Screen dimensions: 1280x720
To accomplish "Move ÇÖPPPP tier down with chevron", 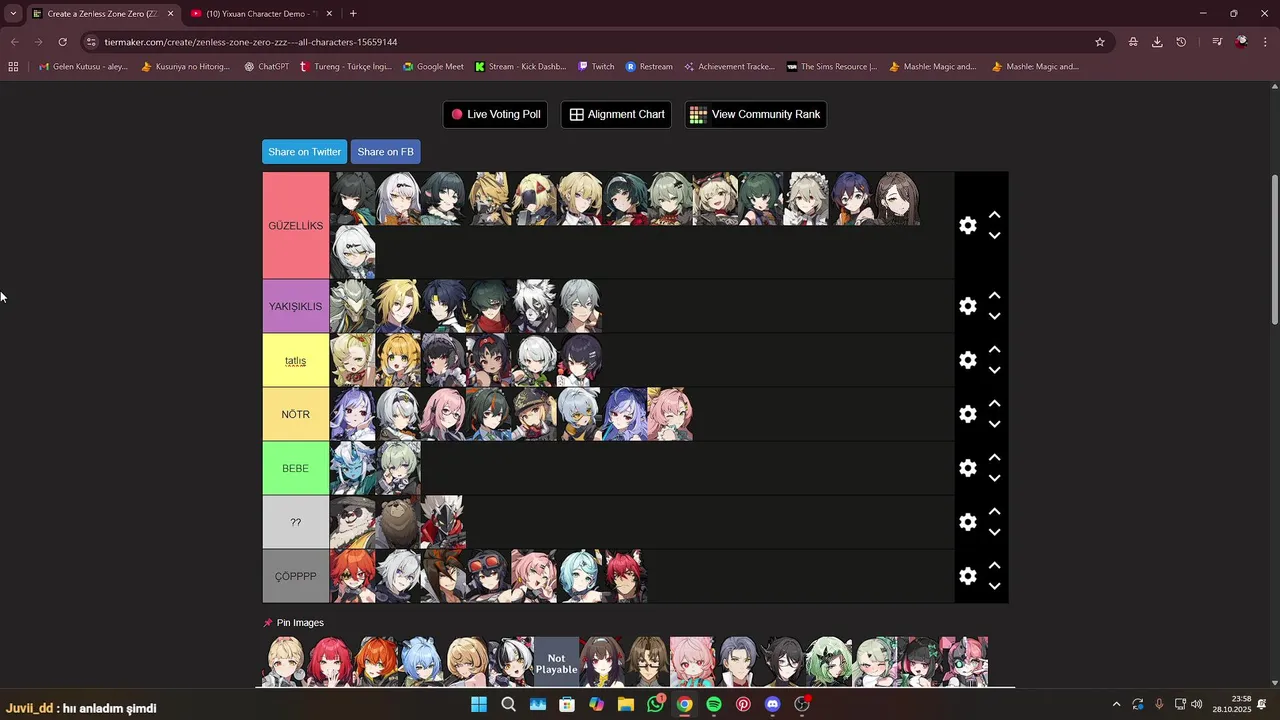I will [x=994, y=586].
